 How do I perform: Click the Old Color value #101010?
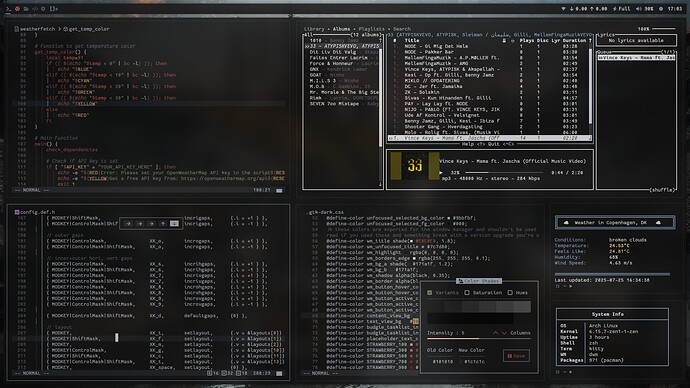(x=442, y=362)
